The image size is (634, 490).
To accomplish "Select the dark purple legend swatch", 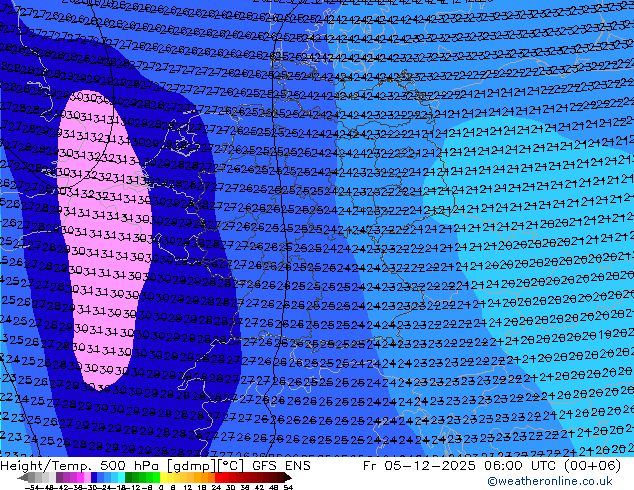I will (x=59, y=477).
